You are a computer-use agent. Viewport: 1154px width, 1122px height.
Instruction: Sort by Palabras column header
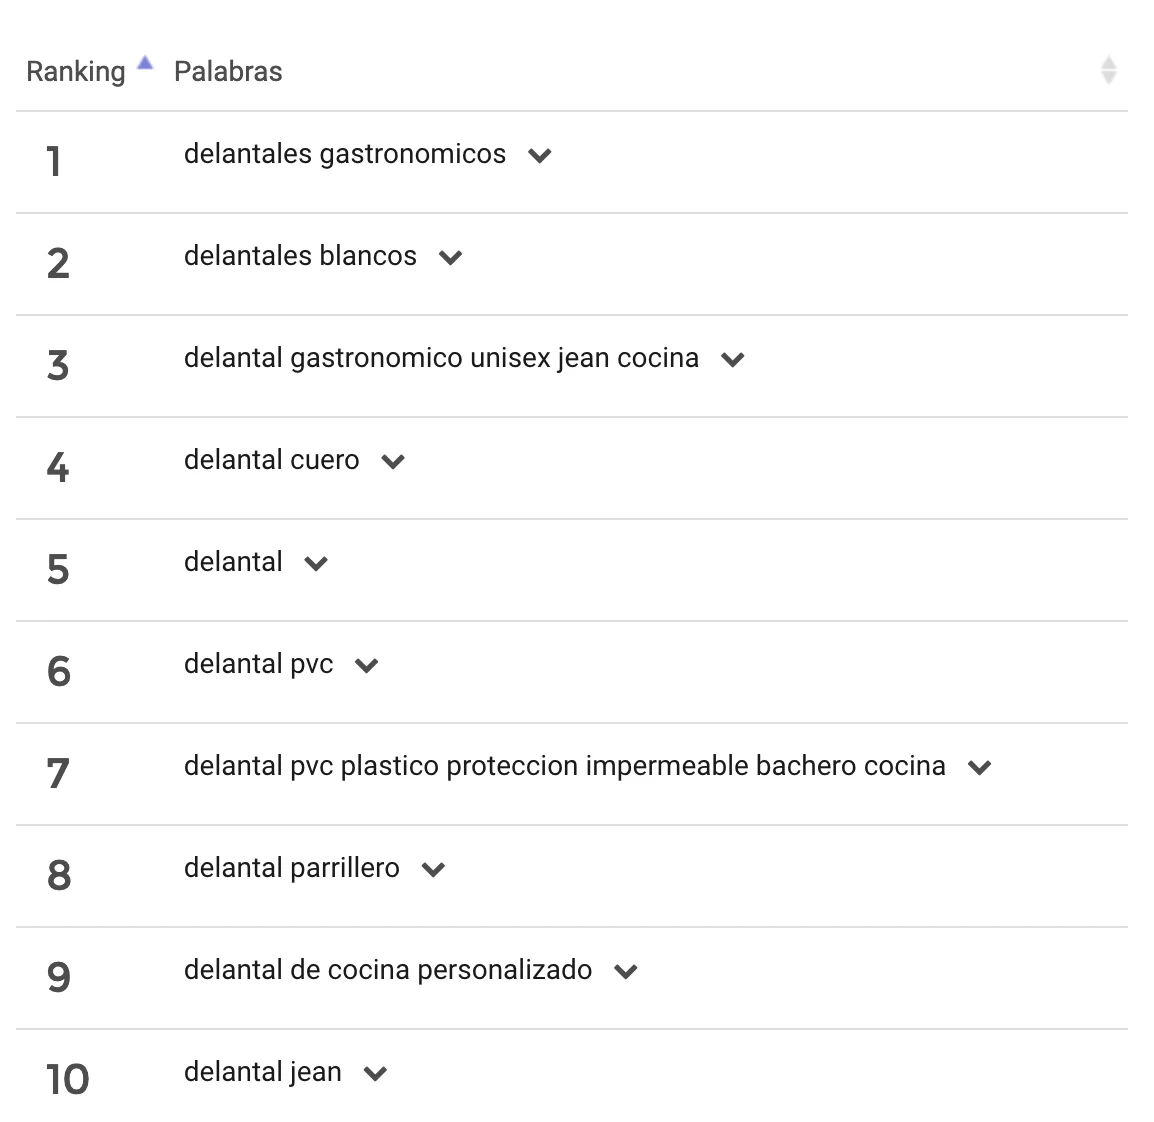(228, 71)
